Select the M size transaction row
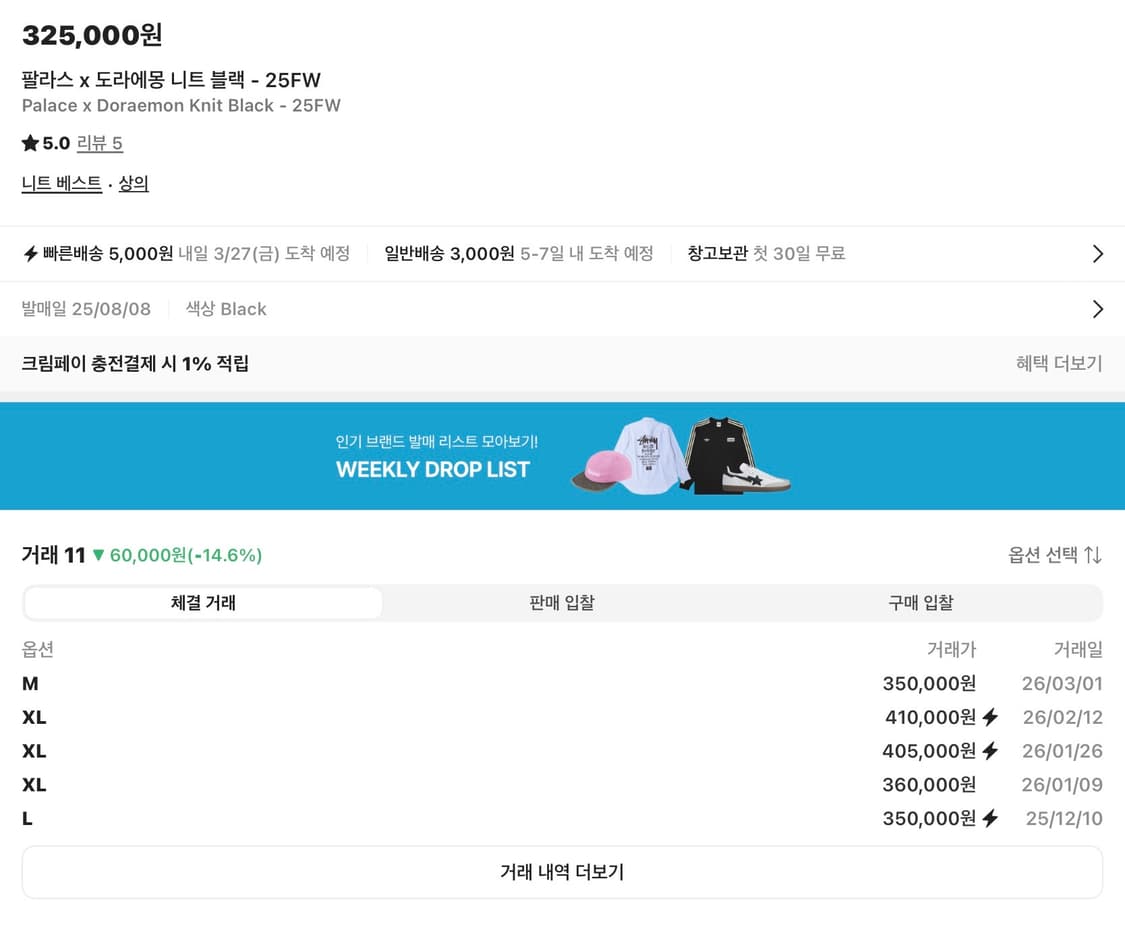1125x925 pixels. pyautogui.click(x=562, y=684)
